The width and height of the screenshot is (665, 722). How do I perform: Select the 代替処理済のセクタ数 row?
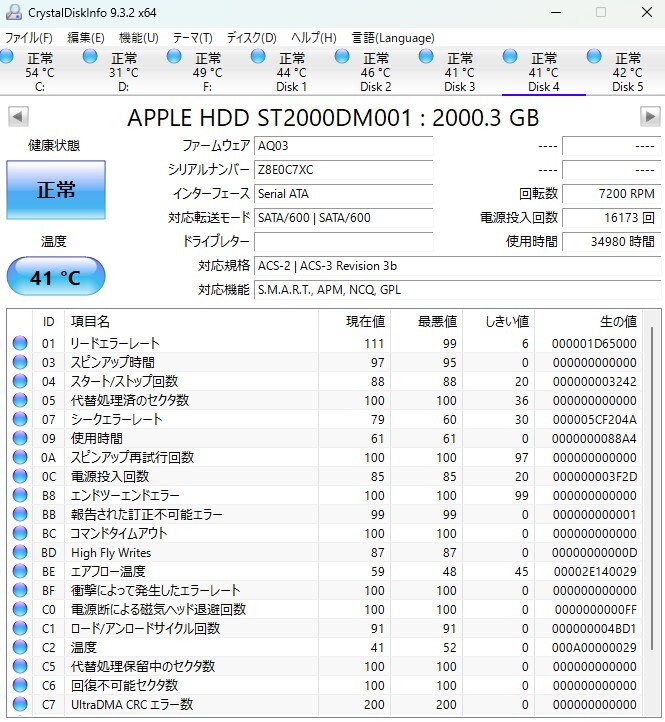[x=324, y=401]
